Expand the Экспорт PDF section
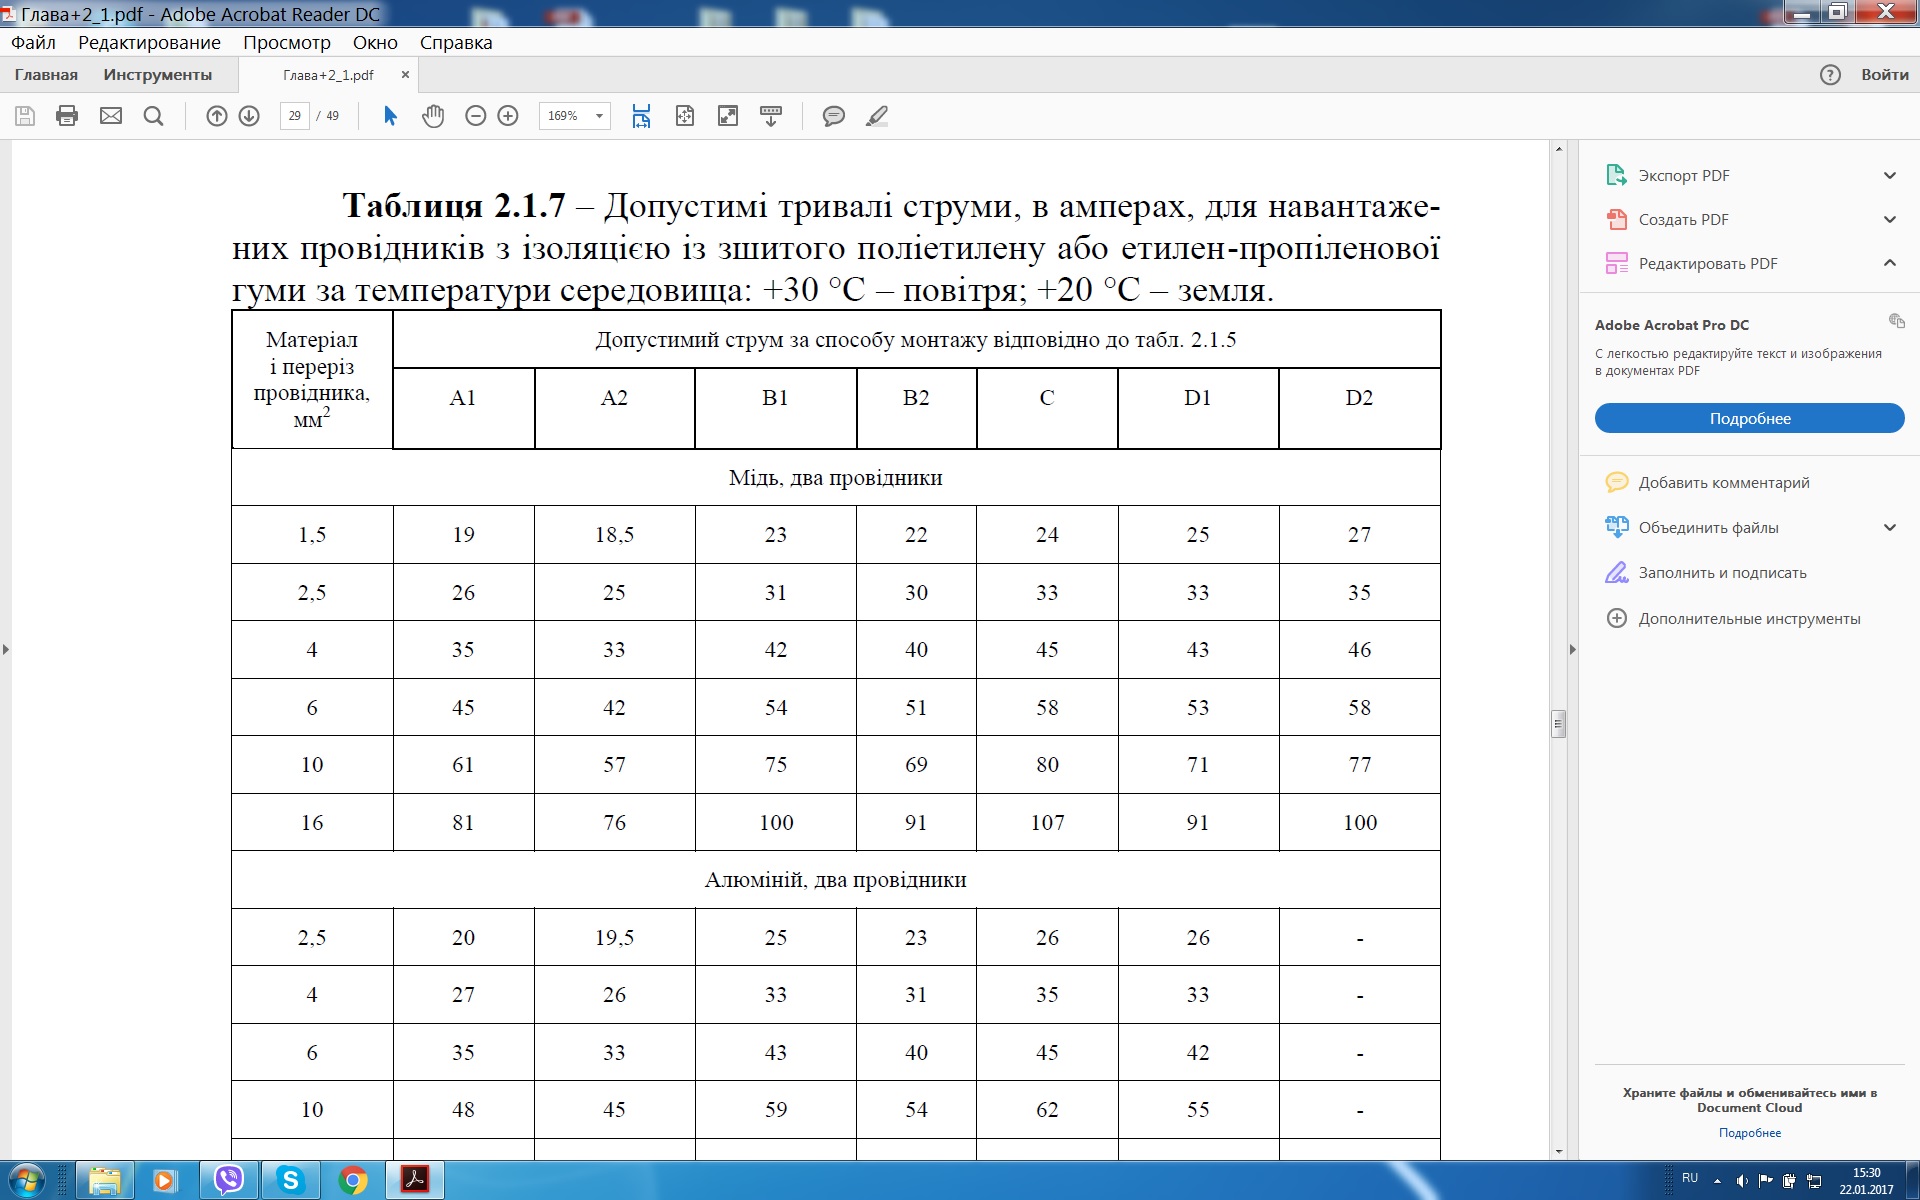The image size is (1920, 1200). (1890, 176)
